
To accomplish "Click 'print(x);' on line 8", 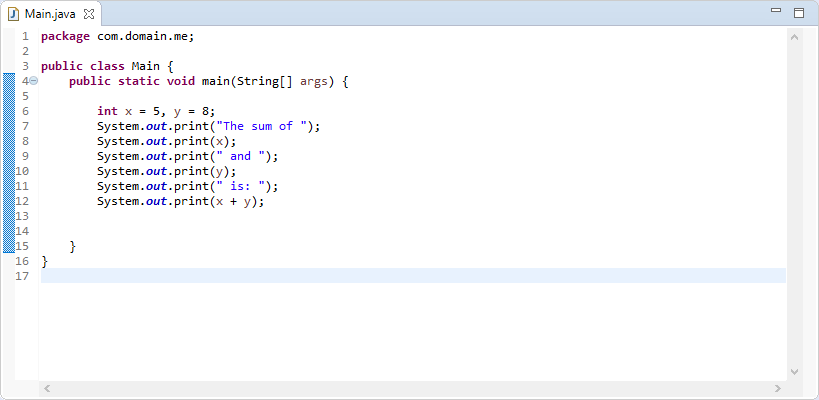I will pyautogui.click(x=205, y=141).
